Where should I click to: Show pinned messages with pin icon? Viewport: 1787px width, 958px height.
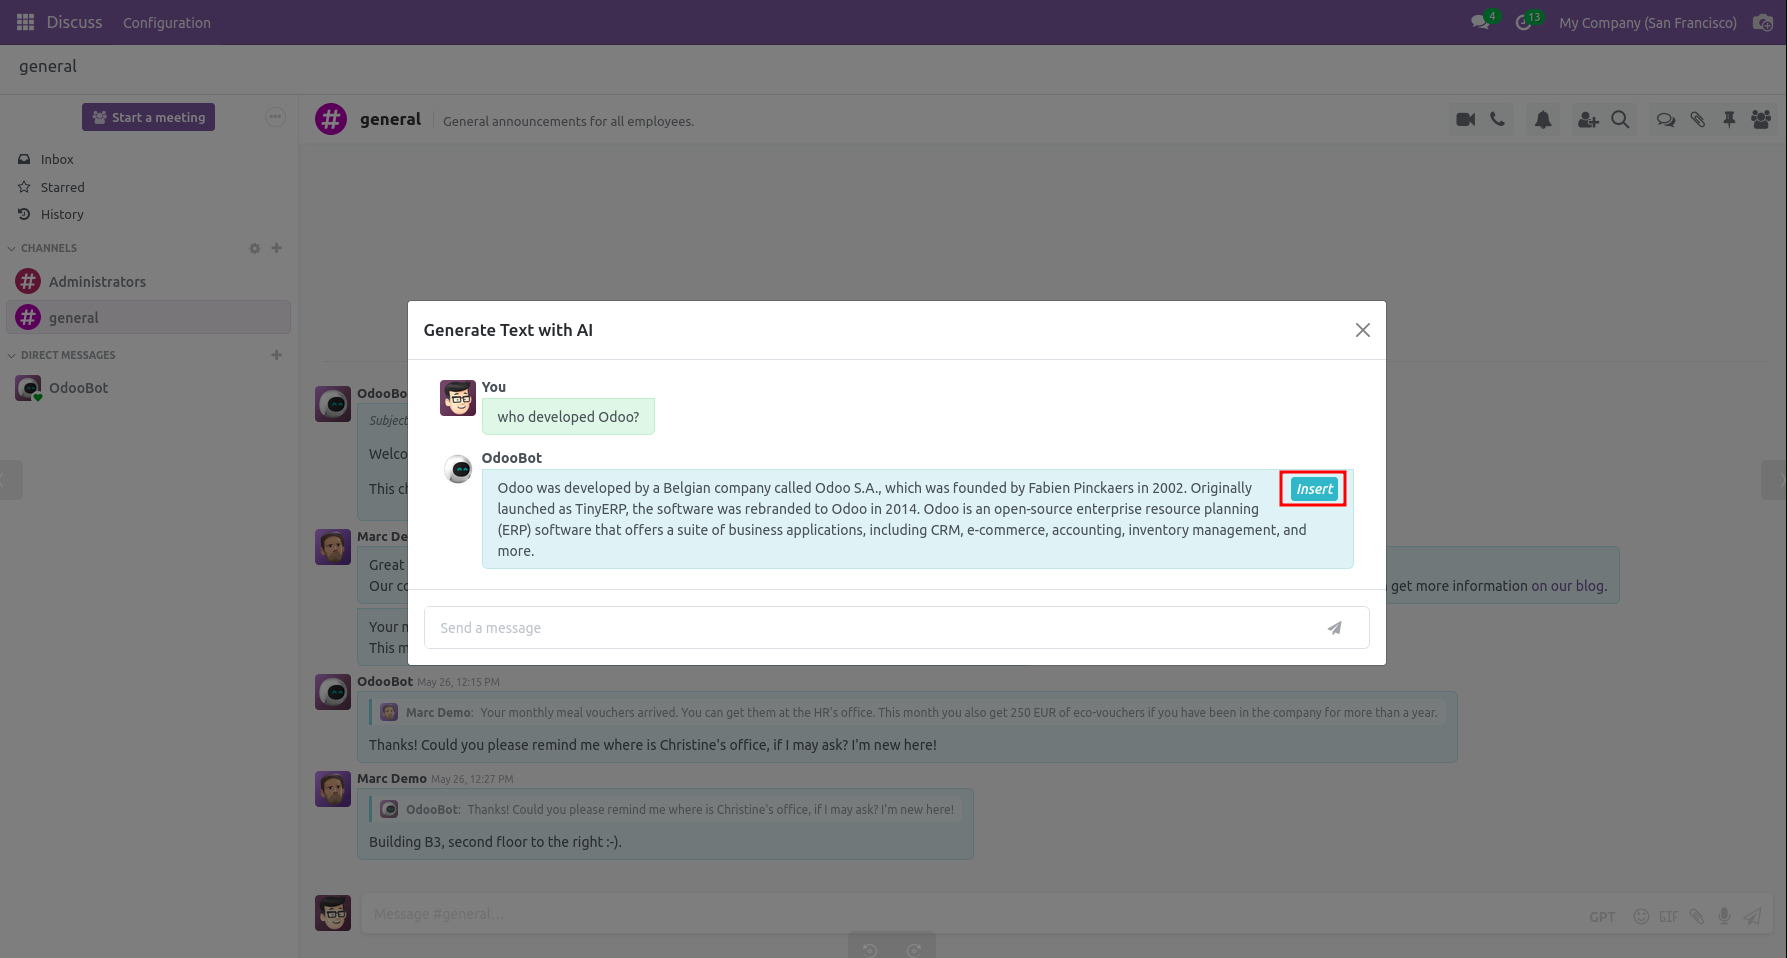pos(1729,120)
